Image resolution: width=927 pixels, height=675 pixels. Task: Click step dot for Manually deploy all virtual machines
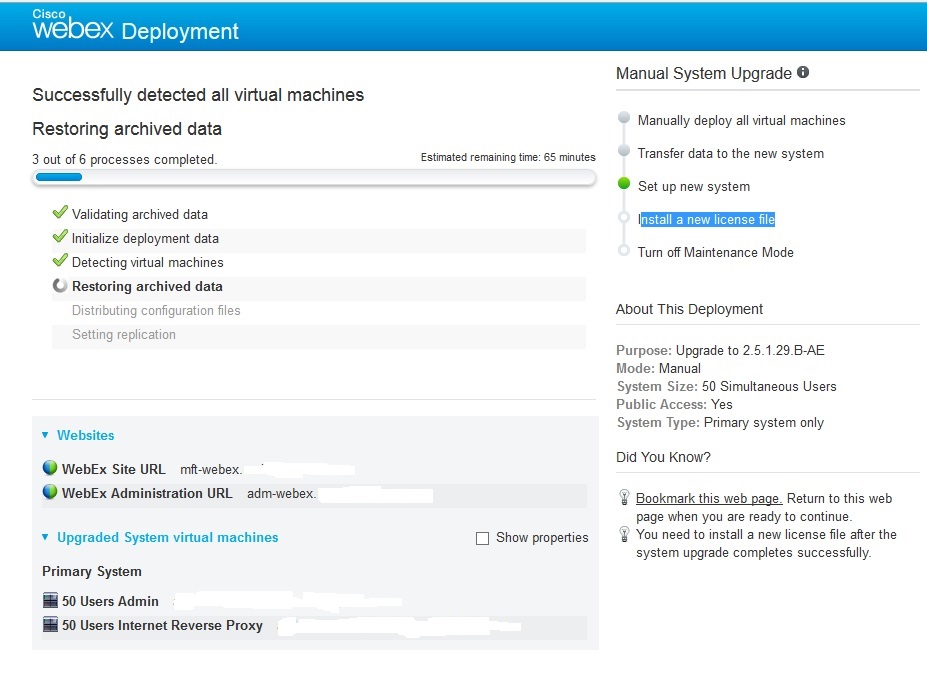(x=624, y=117)
